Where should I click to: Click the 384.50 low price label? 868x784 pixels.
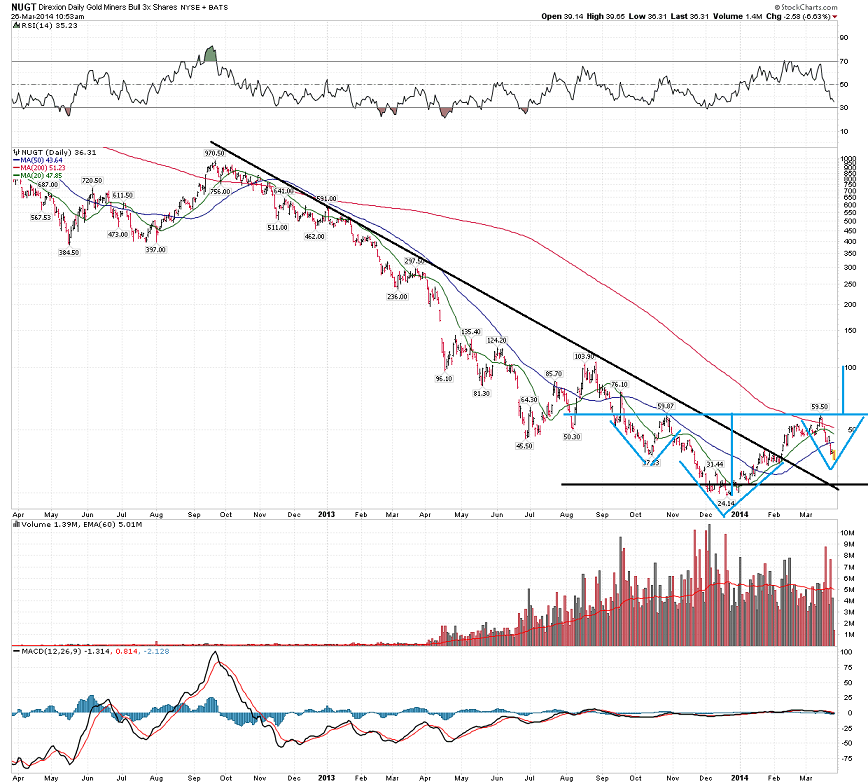coord(69,252)
